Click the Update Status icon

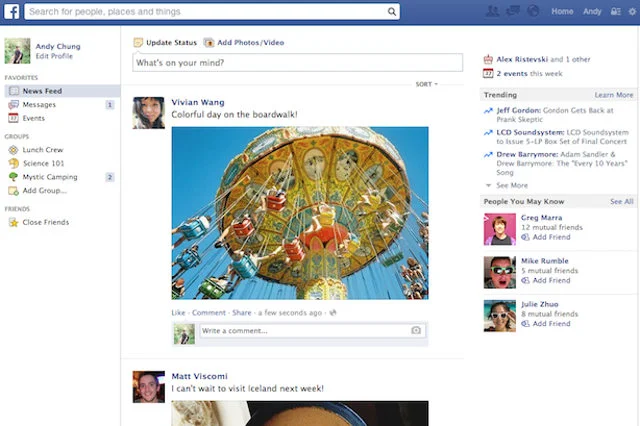138,42
